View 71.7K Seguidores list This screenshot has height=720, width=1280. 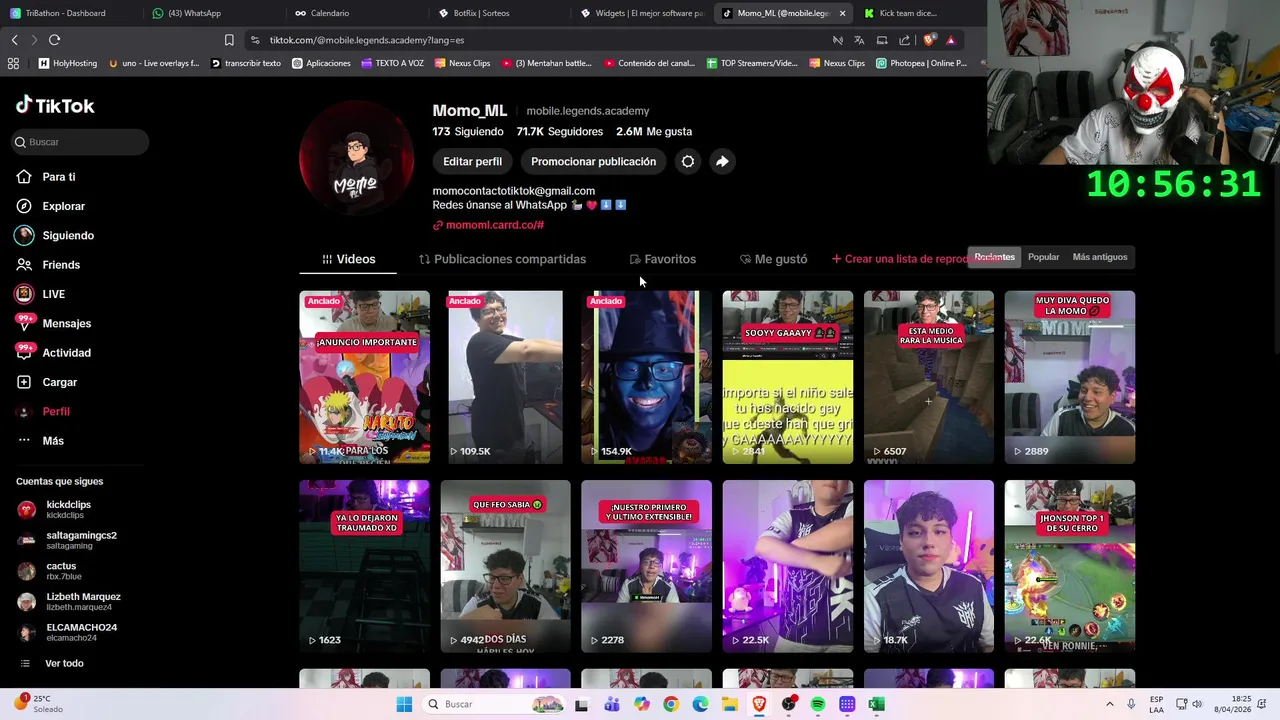pyautogui.click(x=559, y=131)
